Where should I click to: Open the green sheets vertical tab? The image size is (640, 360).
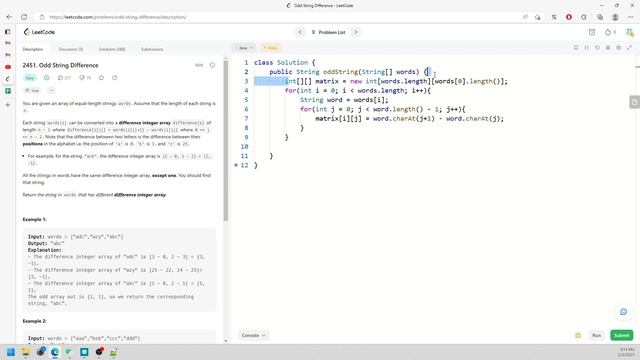(8, 91)
